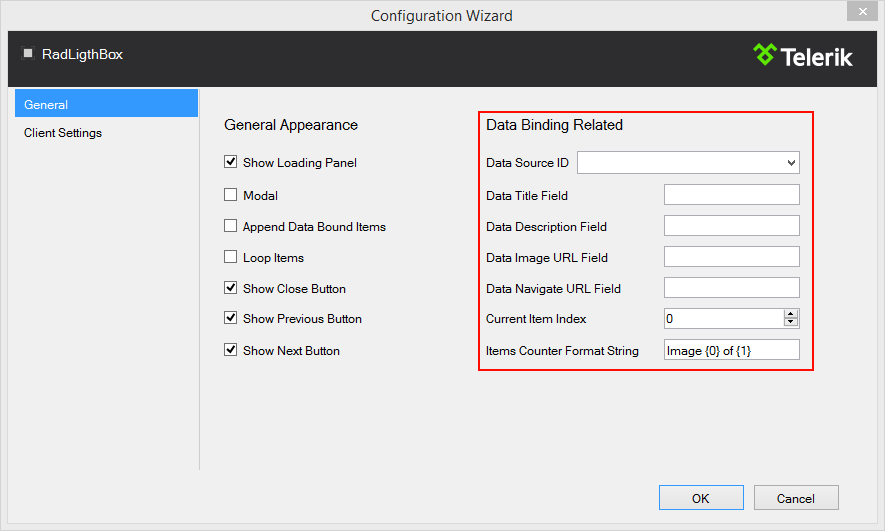The image size is (885, 531).
Task: Uncheck Show Loading Panel checkbox
Action: pyautogui.click(x=230, y=163)
